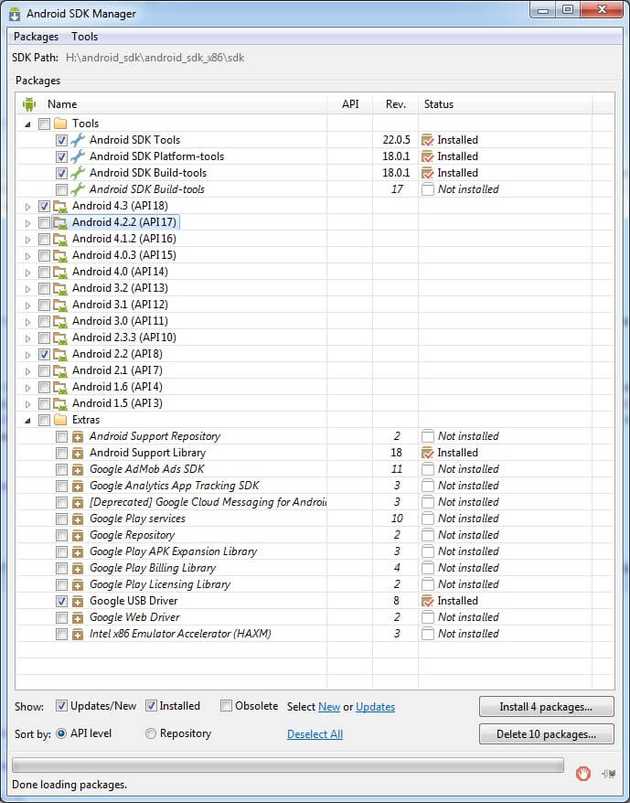
Task: Click the Google Play Billing Library package icon
Action: click(77, 568)
